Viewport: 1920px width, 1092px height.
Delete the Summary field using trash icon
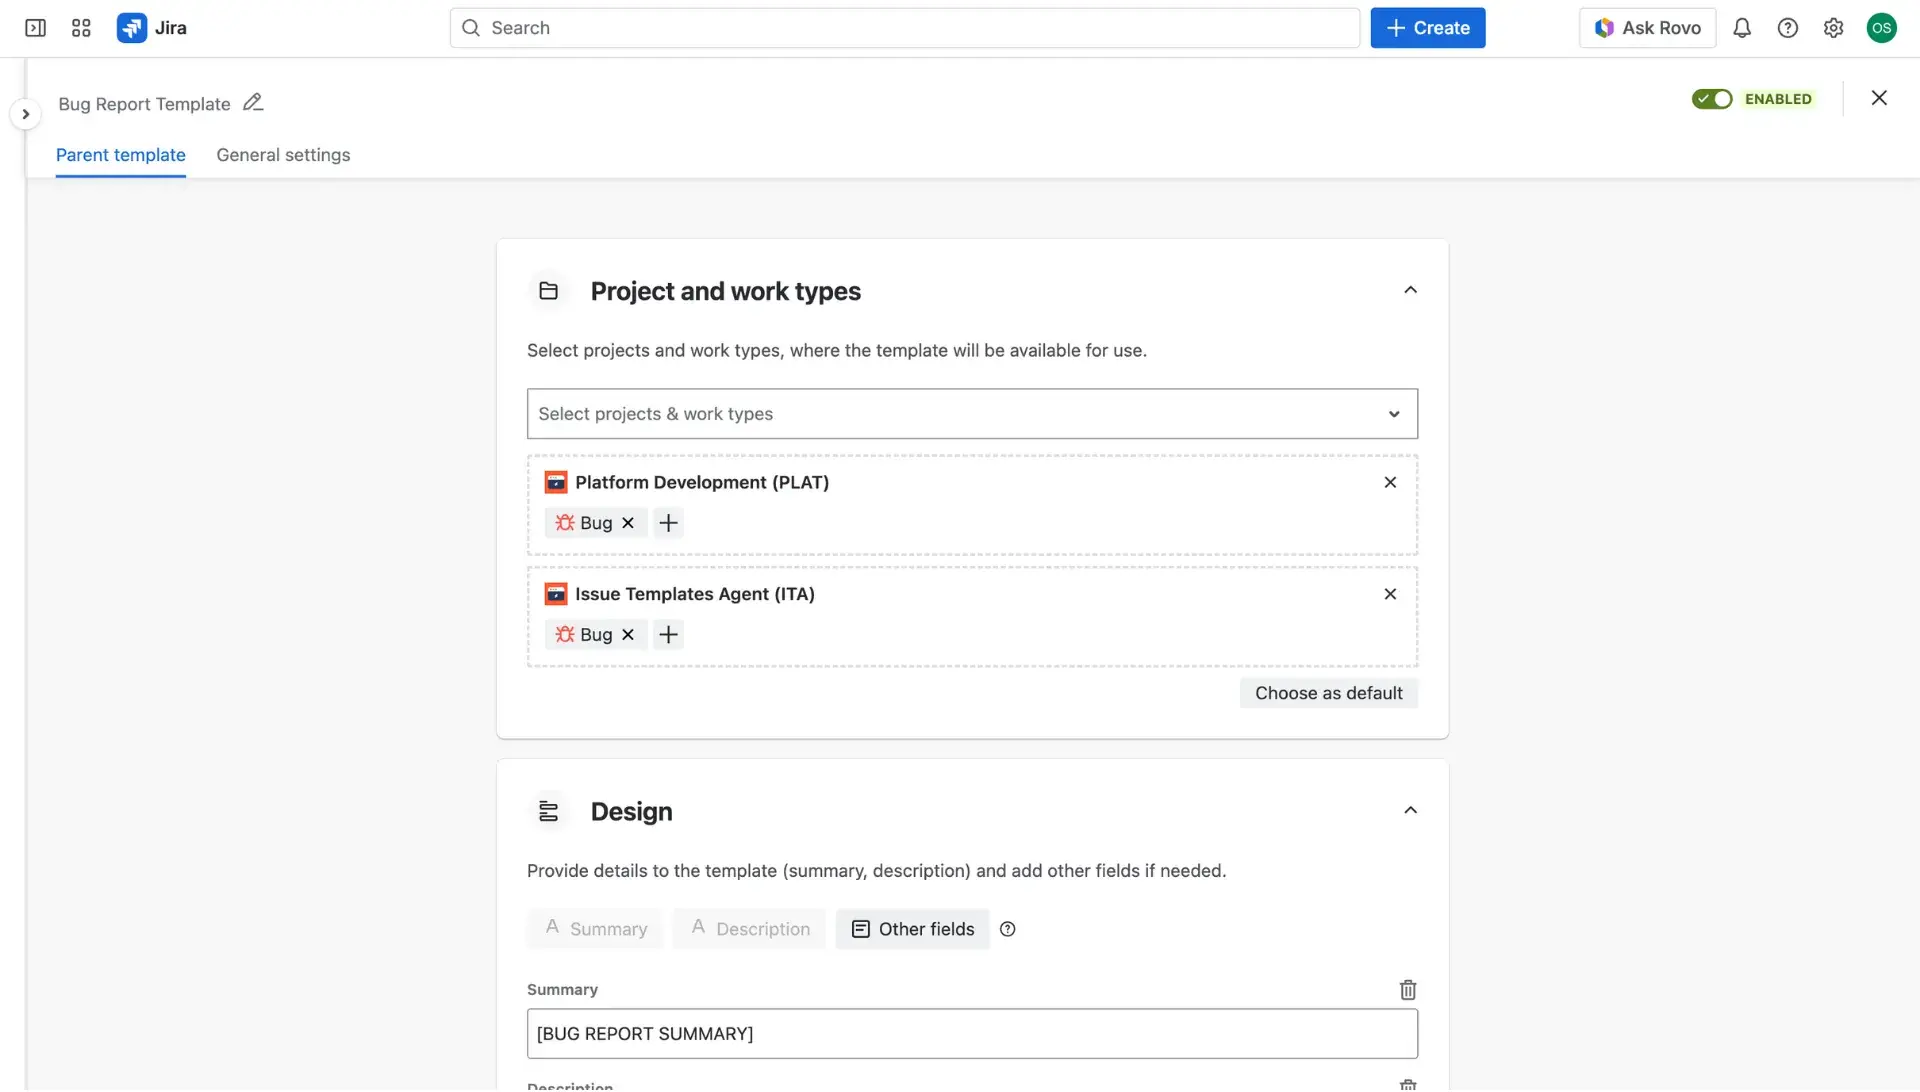(1407, 989)
